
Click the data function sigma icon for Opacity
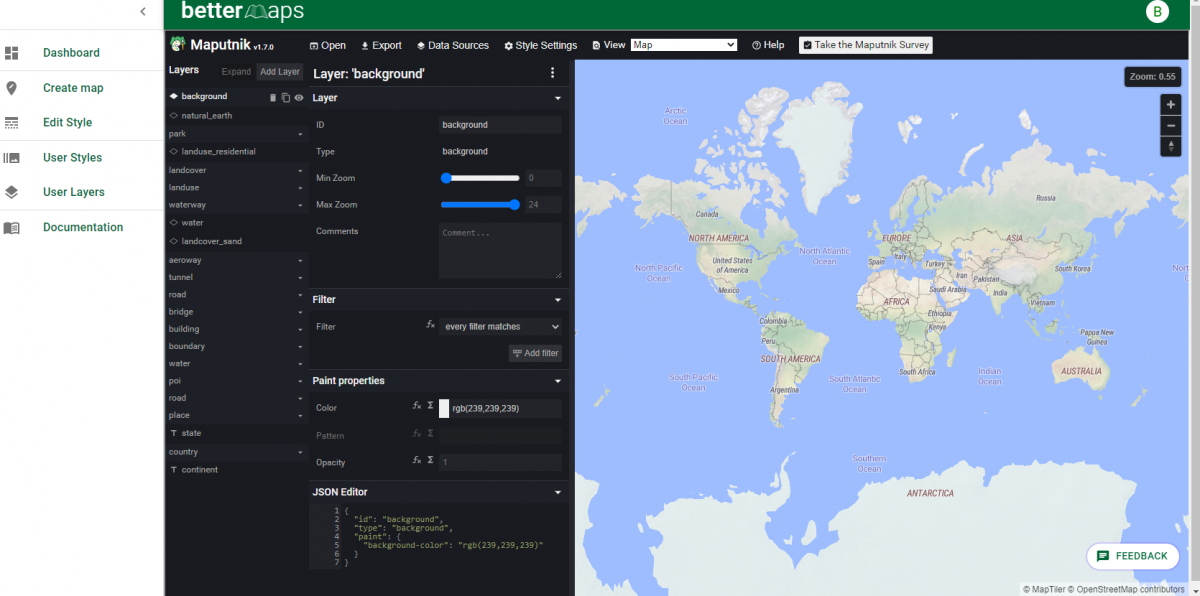430,461
